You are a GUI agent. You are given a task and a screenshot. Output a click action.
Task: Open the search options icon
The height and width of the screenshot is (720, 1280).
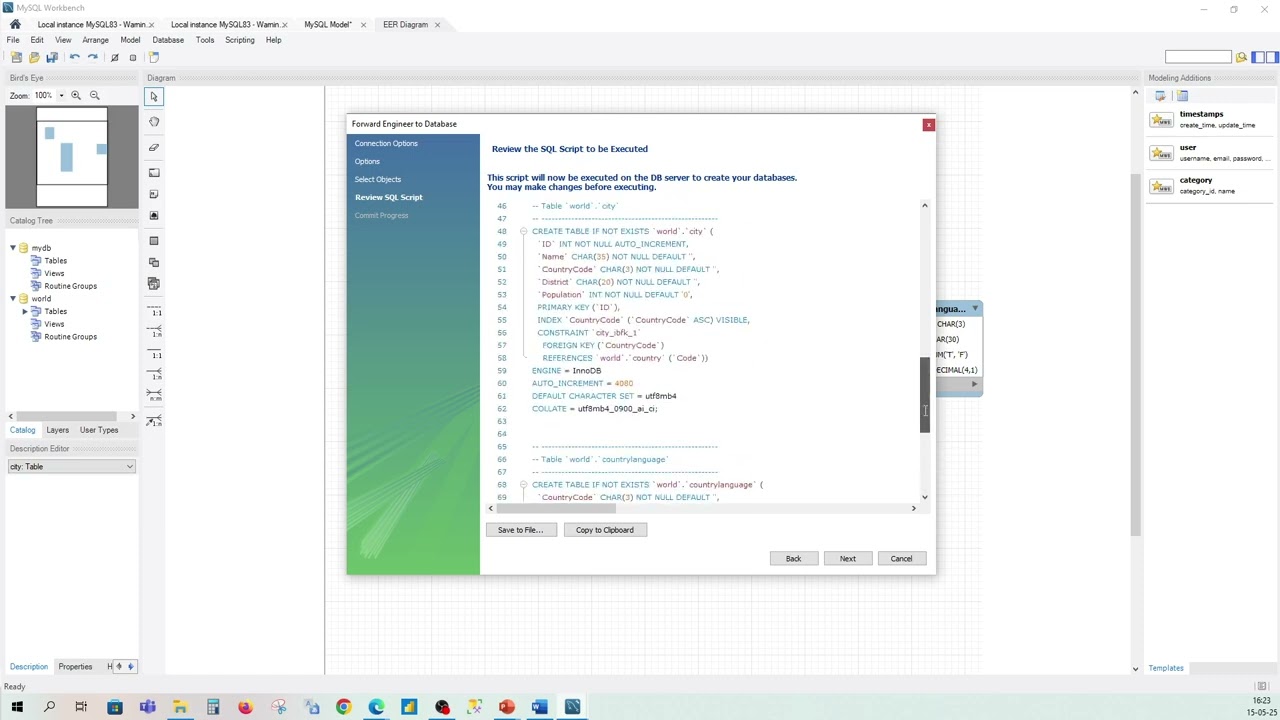(x=1241, y=57)
